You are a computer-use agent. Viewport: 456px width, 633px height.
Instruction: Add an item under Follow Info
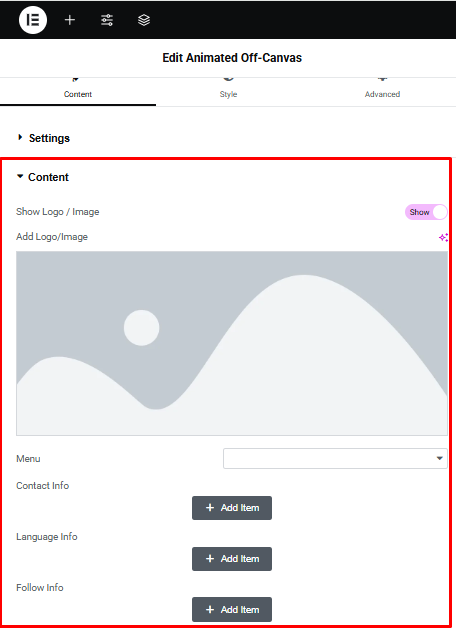232,610
